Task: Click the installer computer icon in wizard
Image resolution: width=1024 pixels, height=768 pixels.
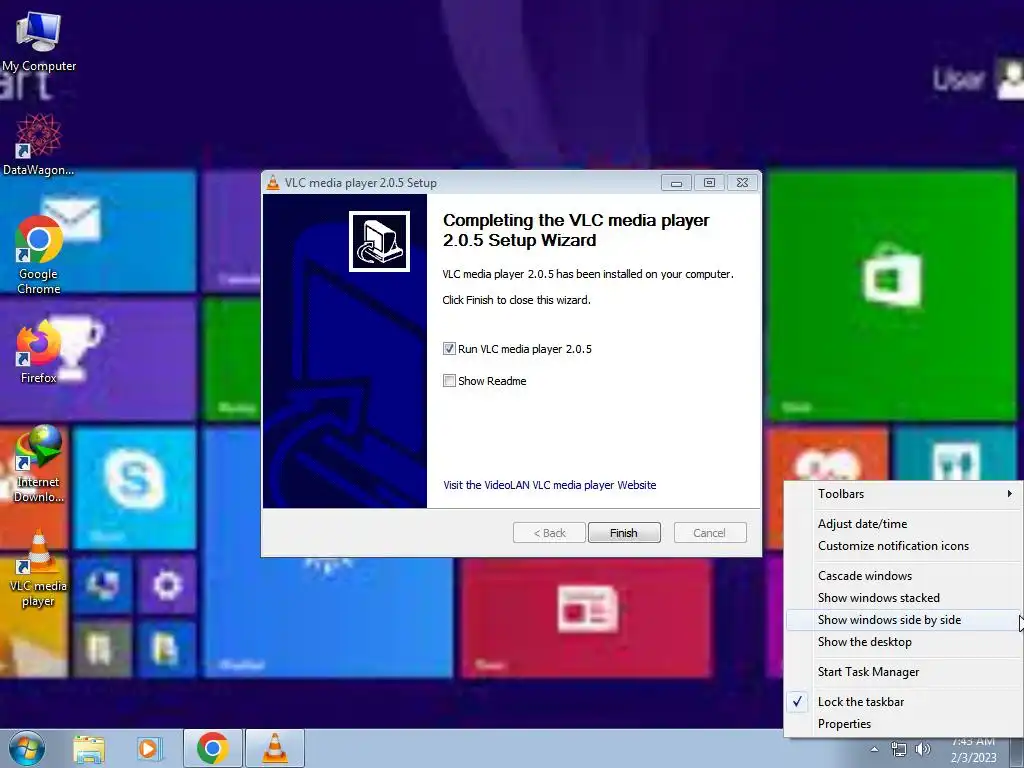Action: click(x=379, y=241)
